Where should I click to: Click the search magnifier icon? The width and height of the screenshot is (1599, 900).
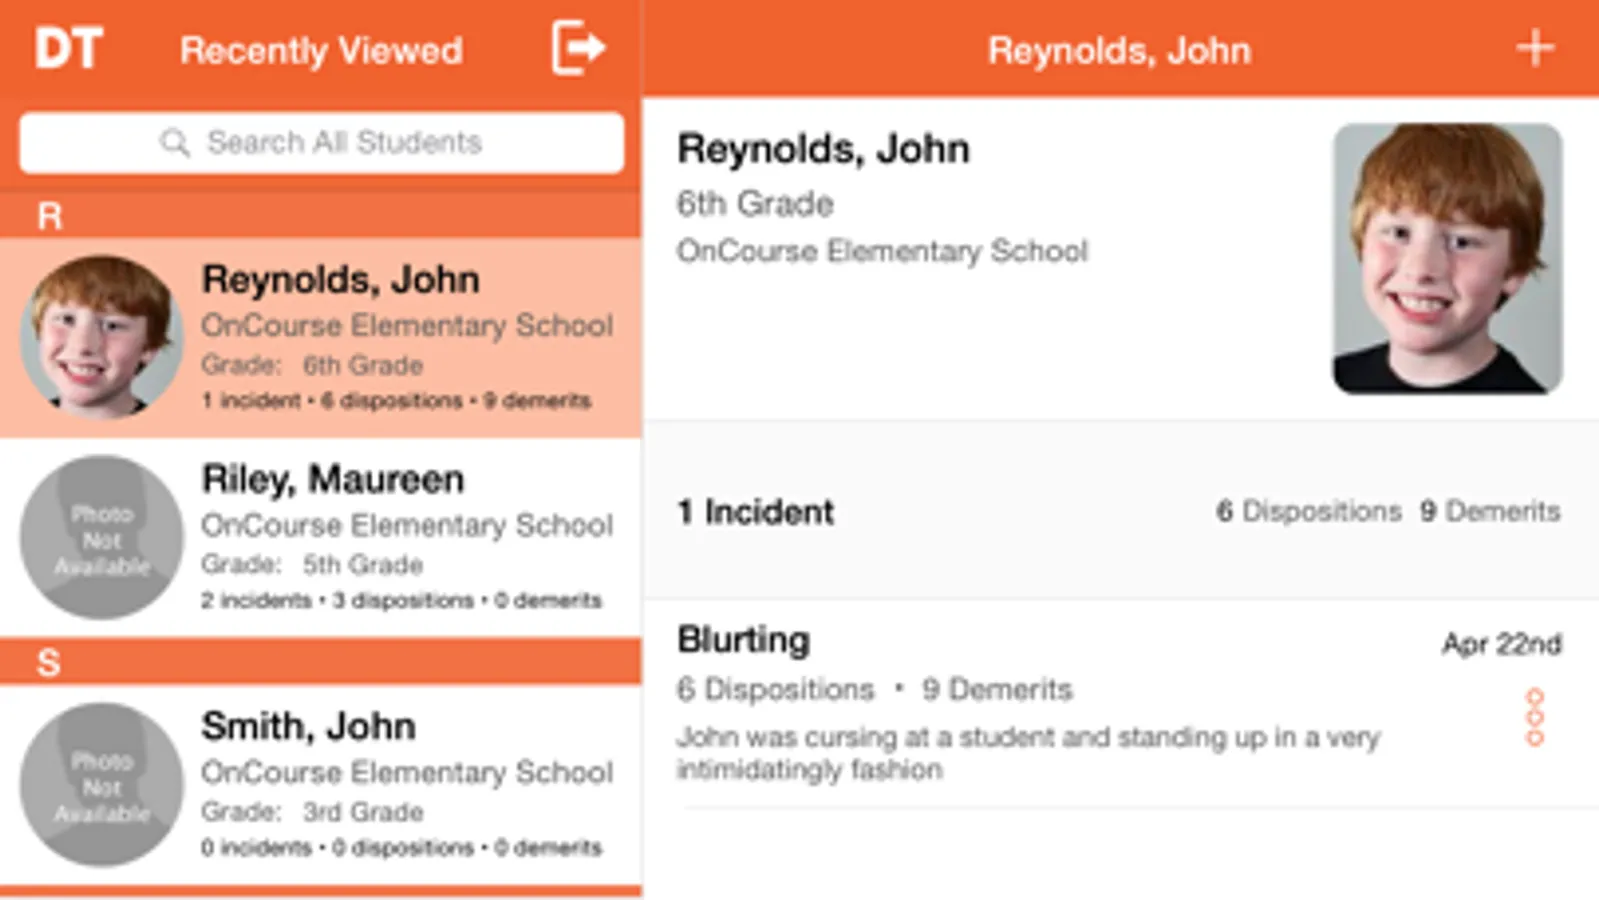174,143
